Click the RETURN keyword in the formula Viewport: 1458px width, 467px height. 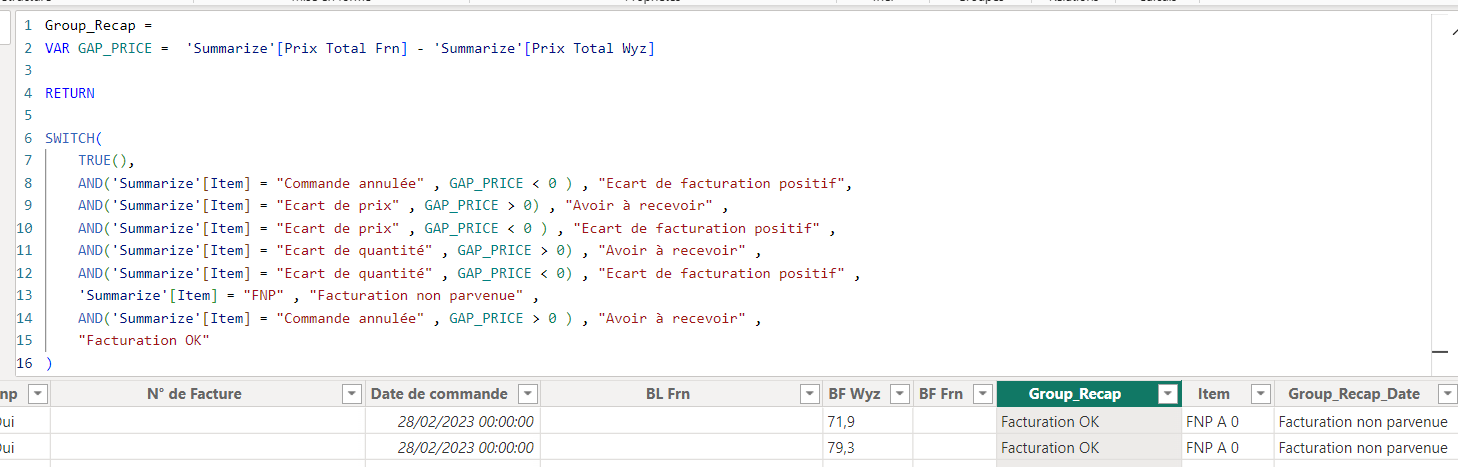click(70, 93)
